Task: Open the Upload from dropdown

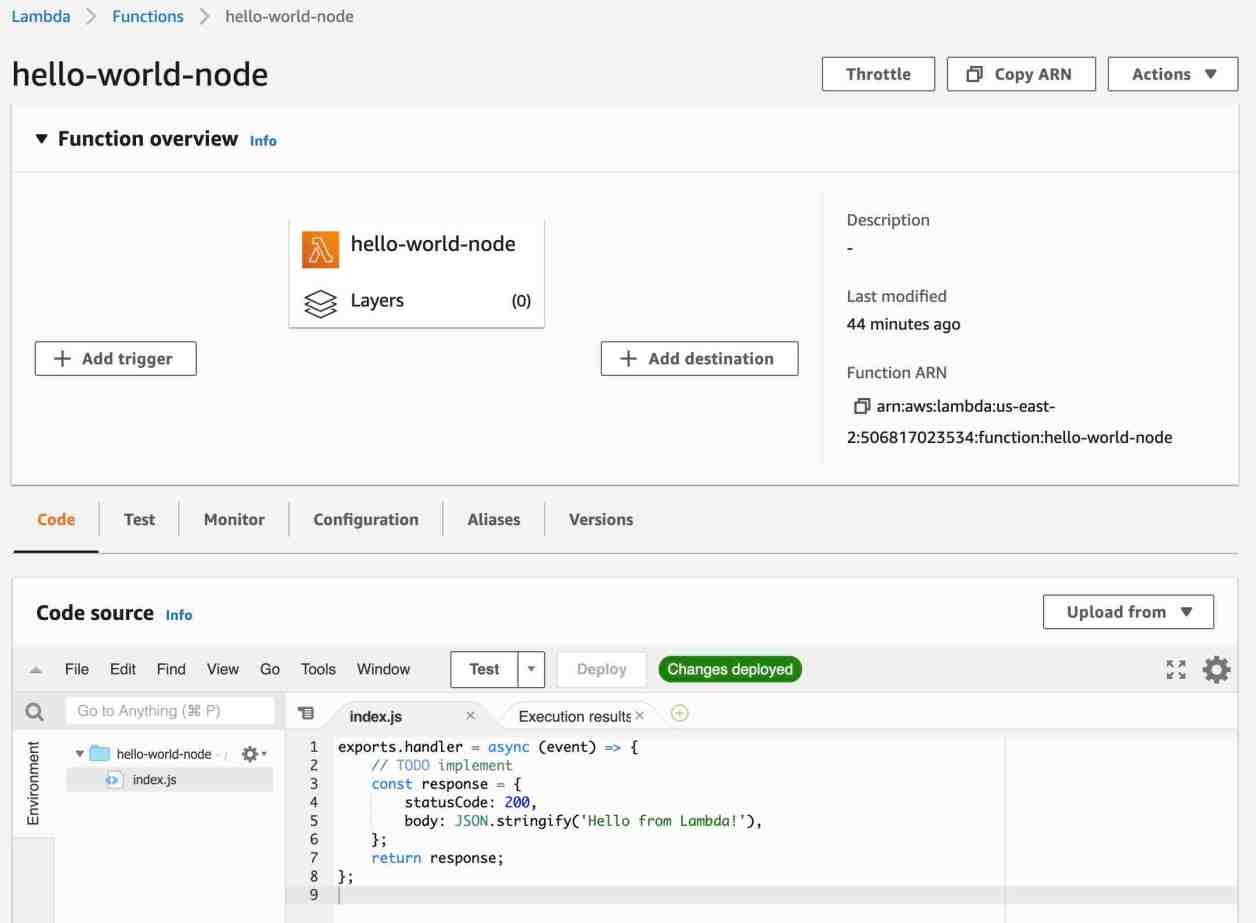Action: point(1128,612)
